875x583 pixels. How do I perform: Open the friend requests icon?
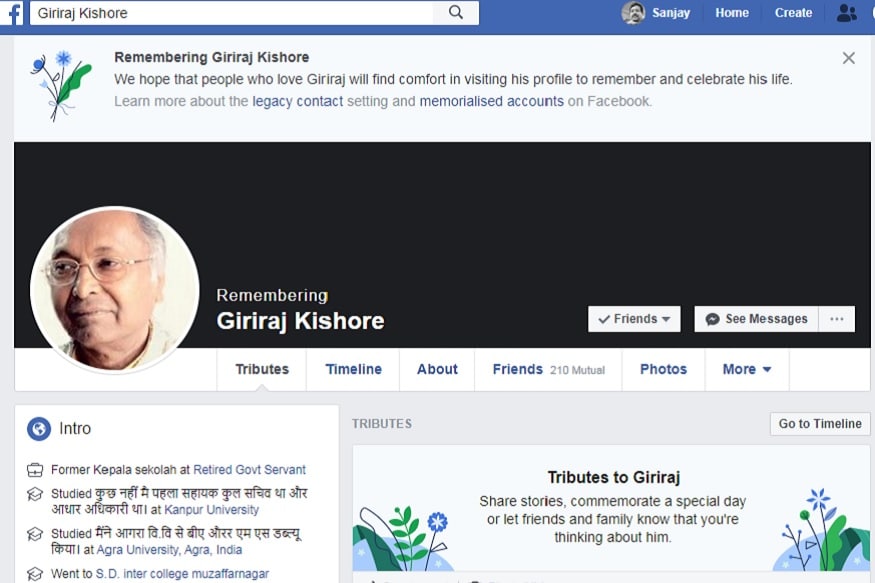pos(846,13)
